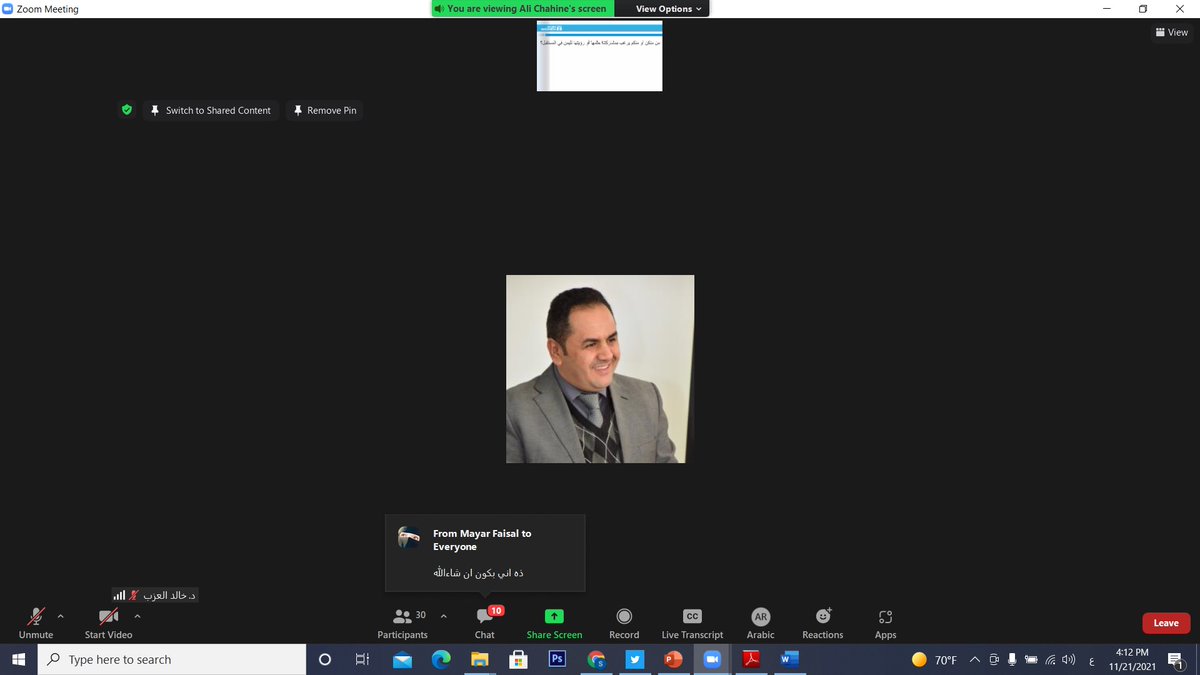
Task: Open the View layout menu
Action: tap(1171, 32)
